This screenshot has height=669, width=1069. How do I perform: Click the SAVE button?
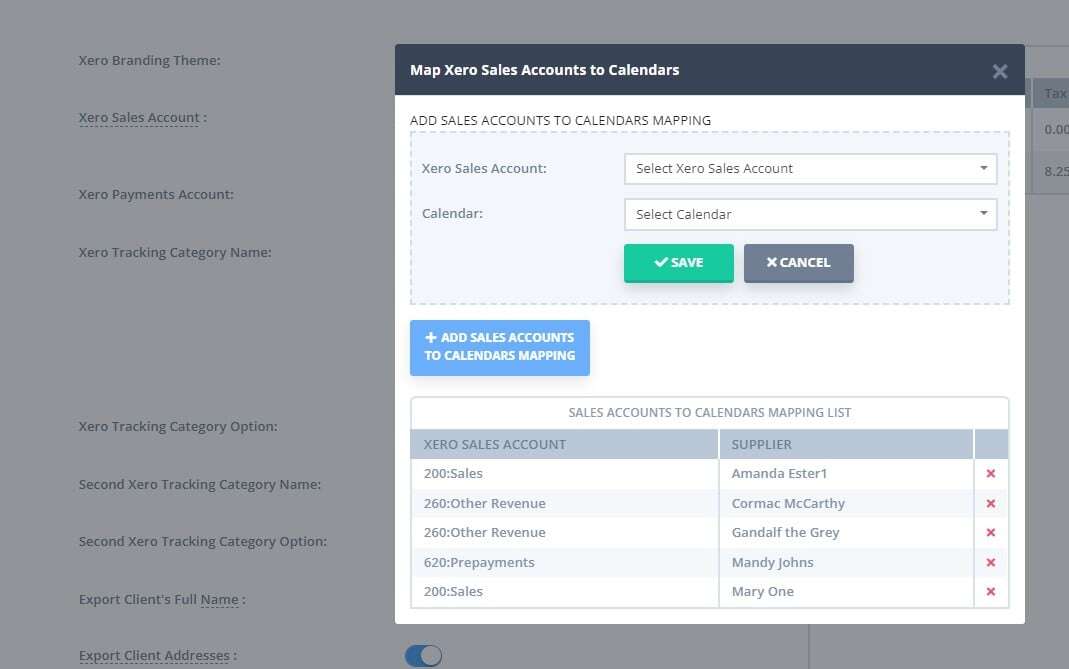click(x=678, y=262)
